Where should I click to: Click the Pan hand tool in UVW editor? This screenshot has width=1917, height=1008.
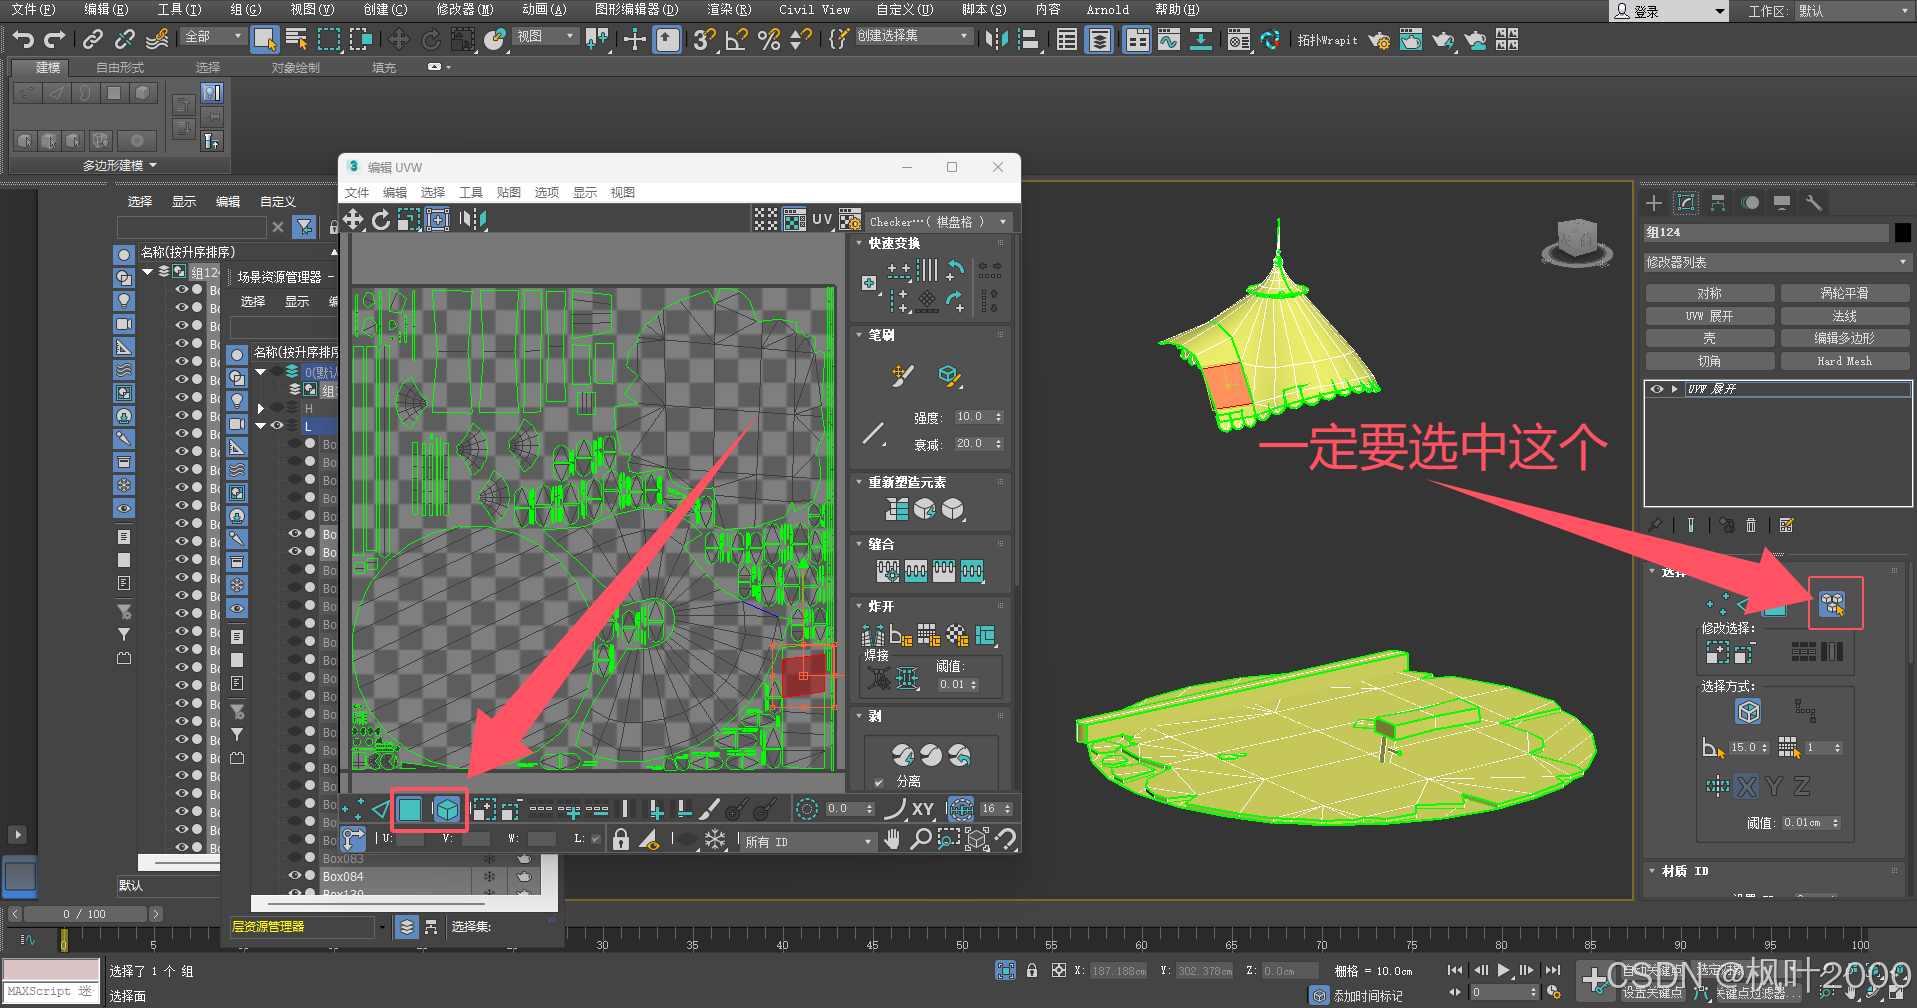(x=893, y=839)
